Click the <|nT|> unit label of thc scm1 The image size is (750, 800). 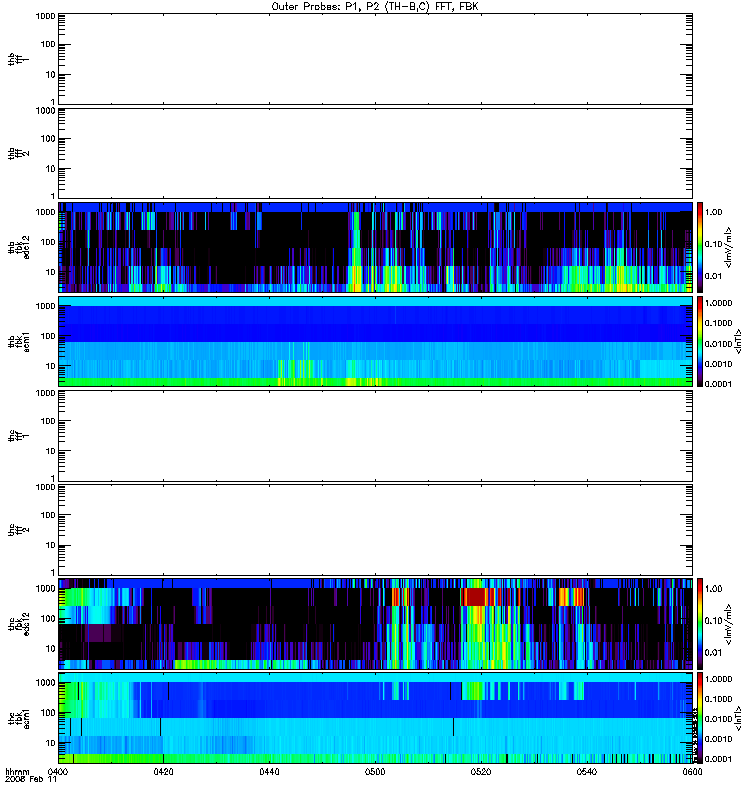[x=738, y=718]
